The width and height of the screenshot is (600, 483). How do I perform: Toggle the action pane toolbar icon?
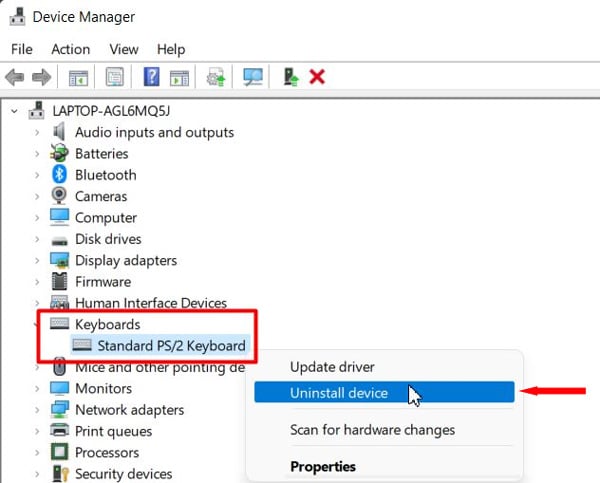tap(179, 78)
